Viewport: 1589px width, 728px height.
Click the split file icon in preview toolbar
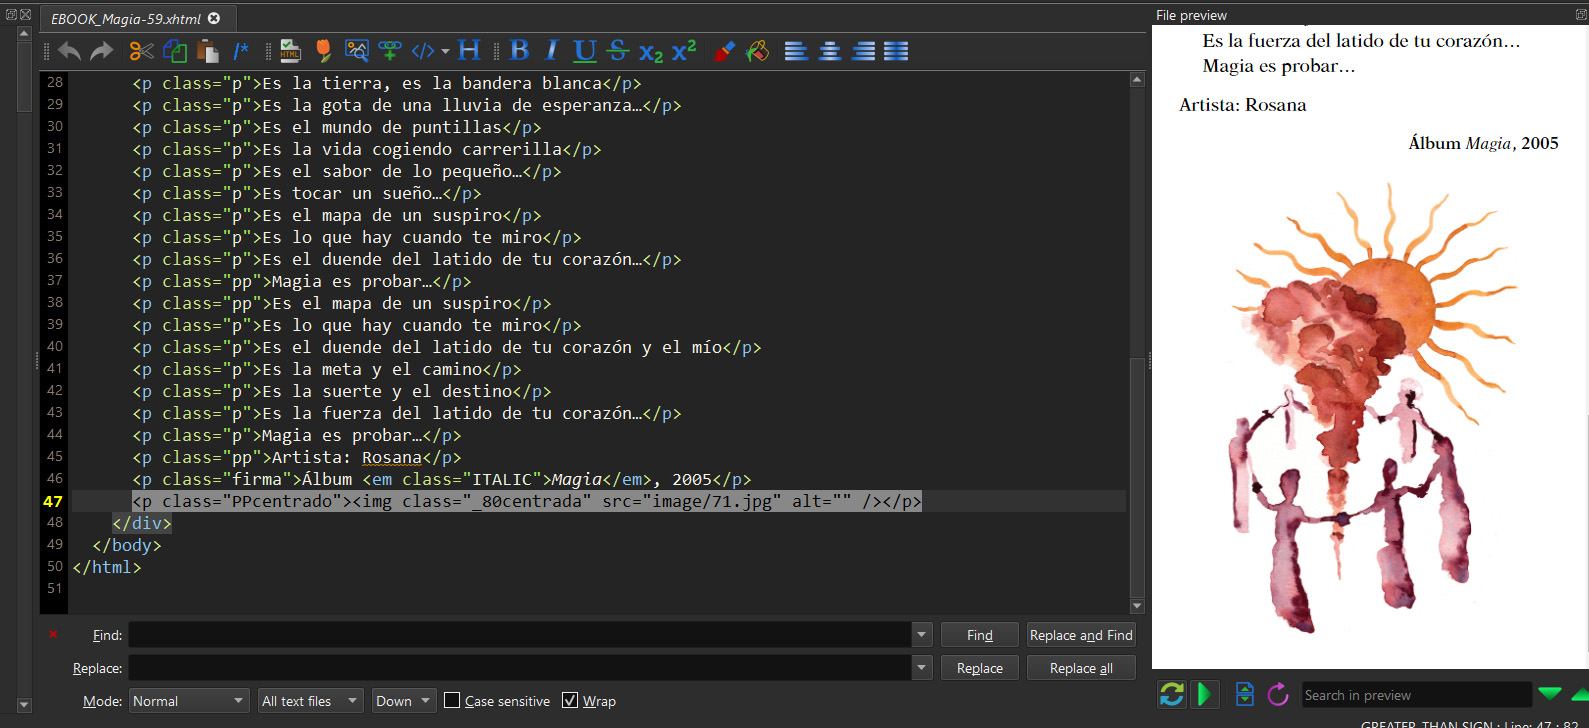pos(1245,694)
